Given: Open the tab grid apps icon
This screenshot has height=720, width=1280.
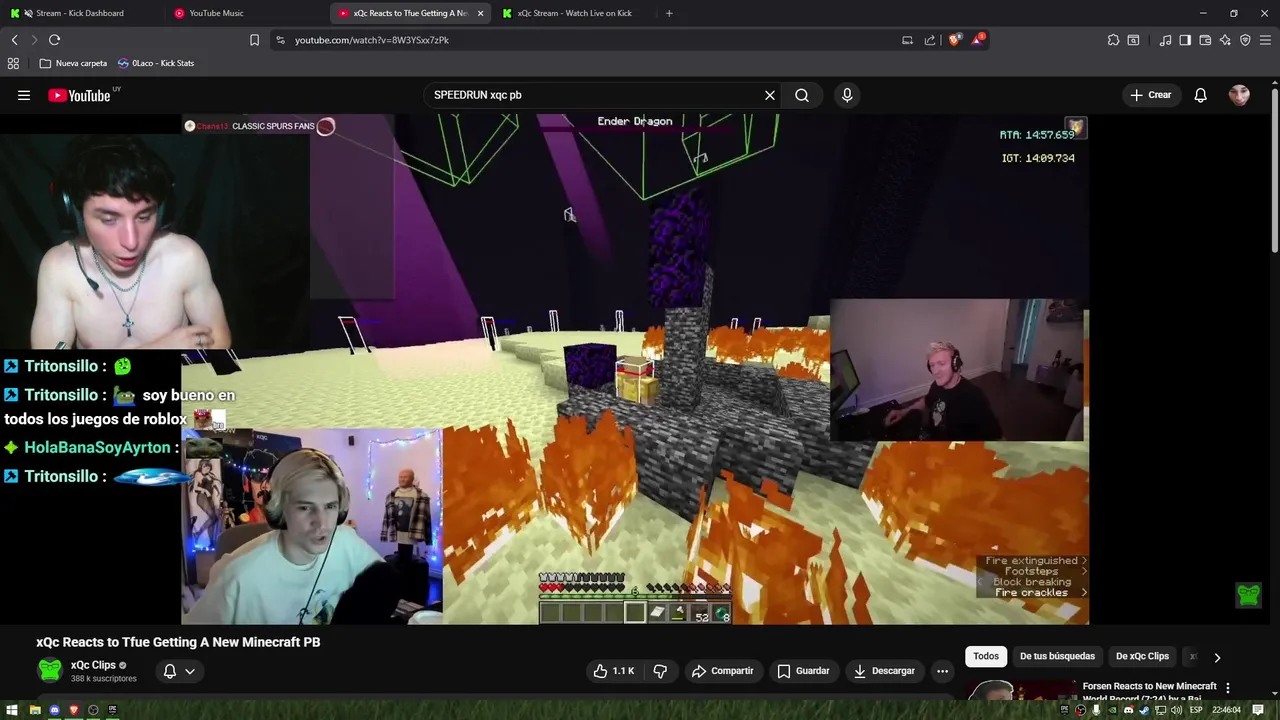Looking at the screenshot, I should click(13, 63).
